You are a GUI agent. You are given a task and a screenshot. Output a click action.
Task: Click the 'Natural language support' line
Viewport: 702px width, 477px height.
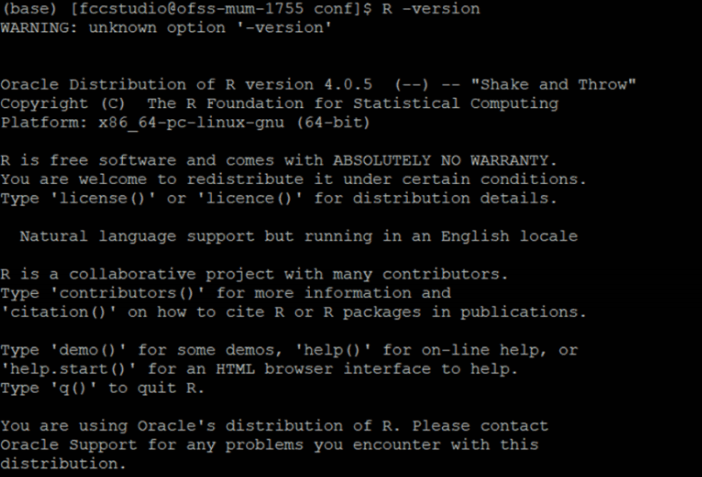click(299, 236)
